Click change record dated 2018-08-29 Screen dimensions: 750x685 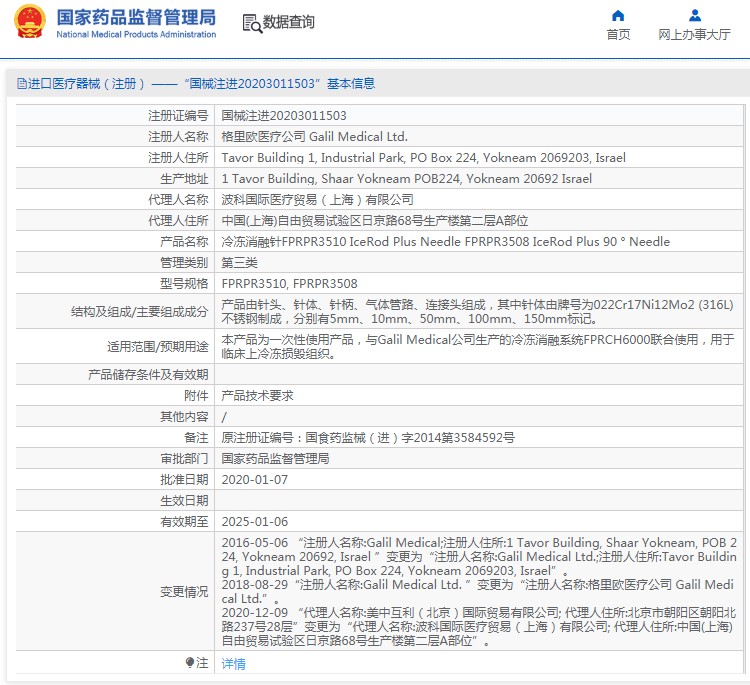[477, 592]
